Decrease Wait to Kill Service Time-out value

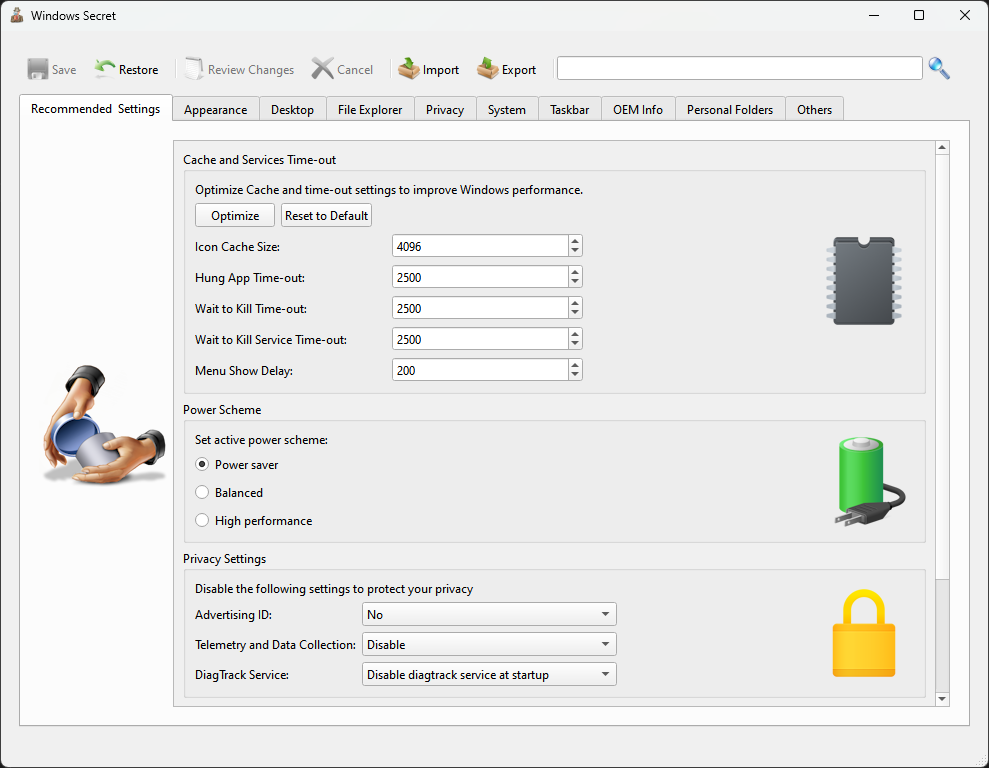[575, 344]
